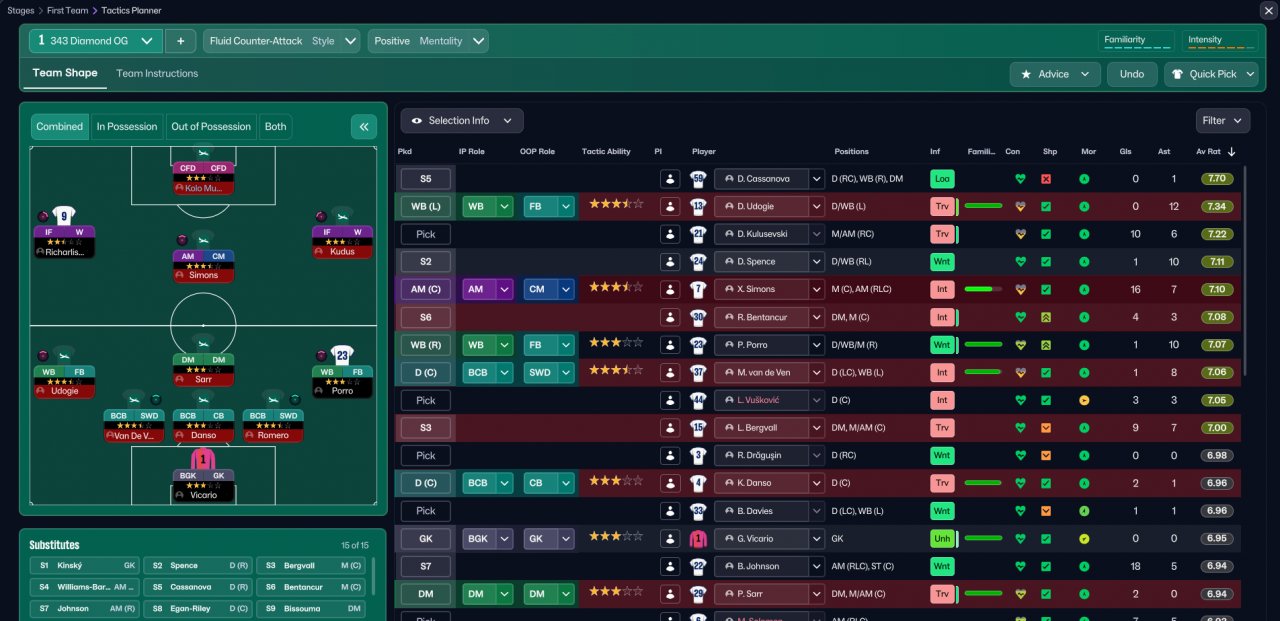
Task: Switch pitch view to In Possession
Action: pos(127,127)
